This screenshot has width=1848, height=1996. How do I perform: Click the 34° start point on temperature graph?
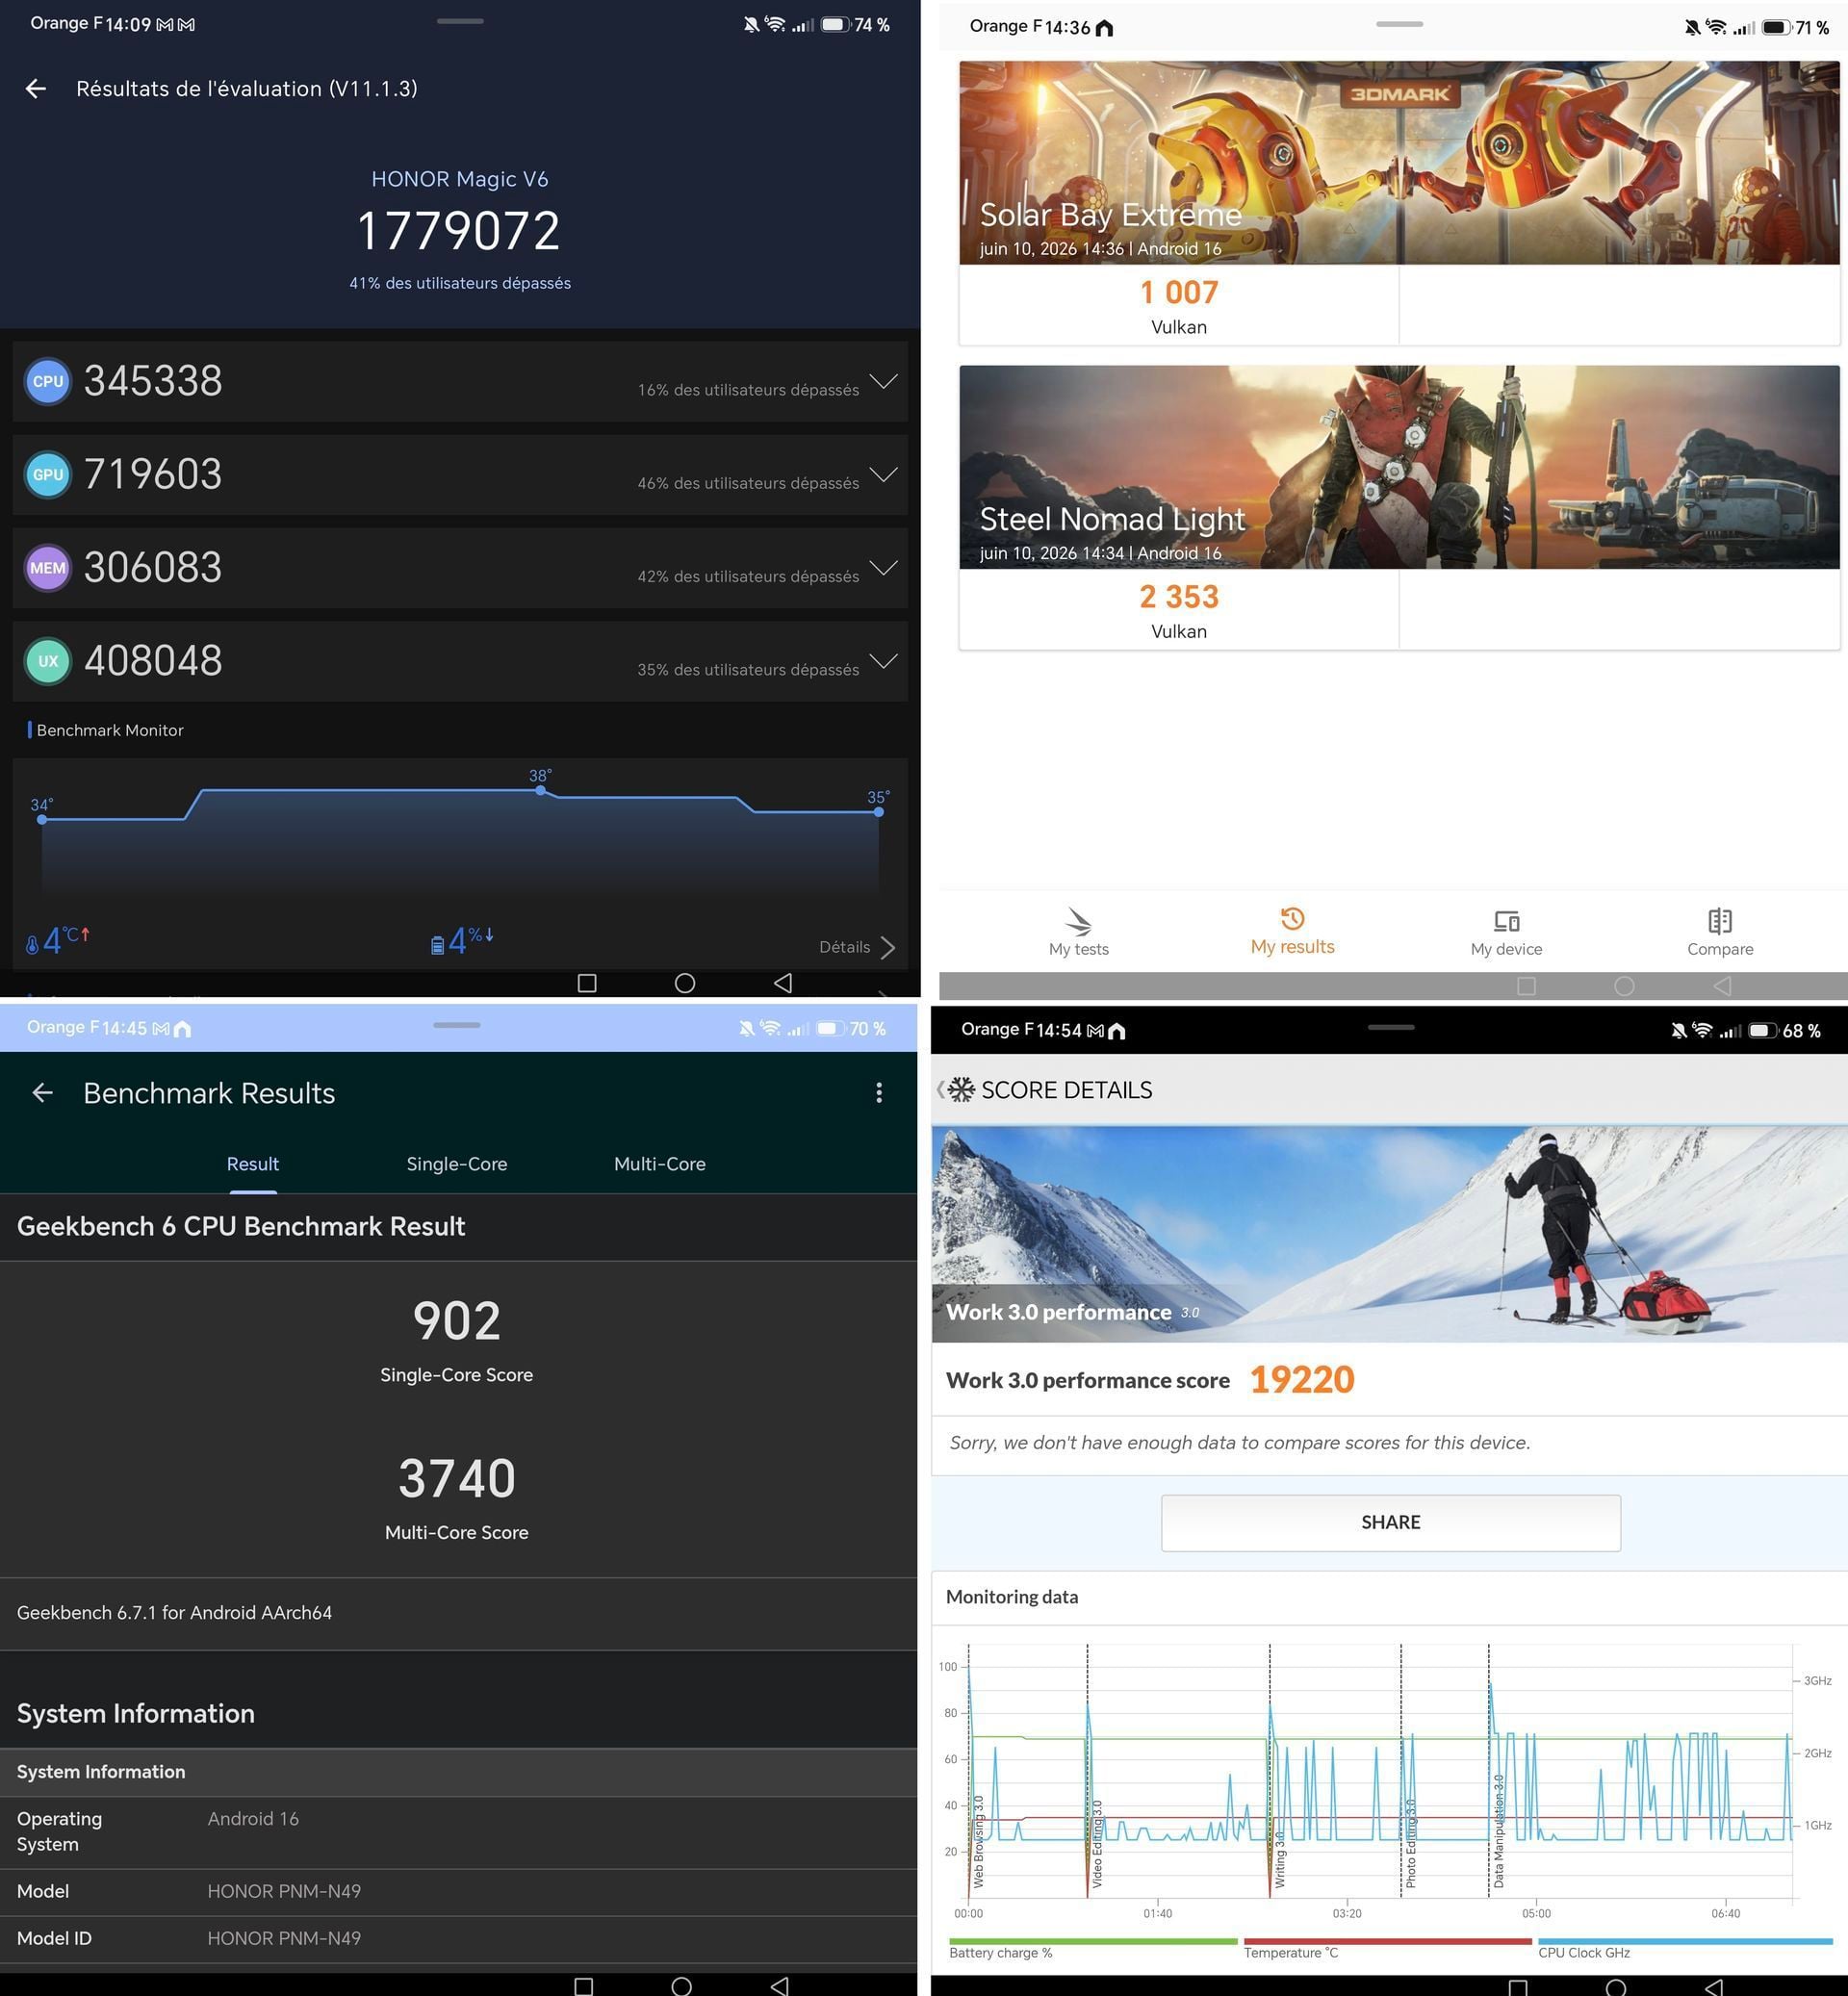click(42, 819)
